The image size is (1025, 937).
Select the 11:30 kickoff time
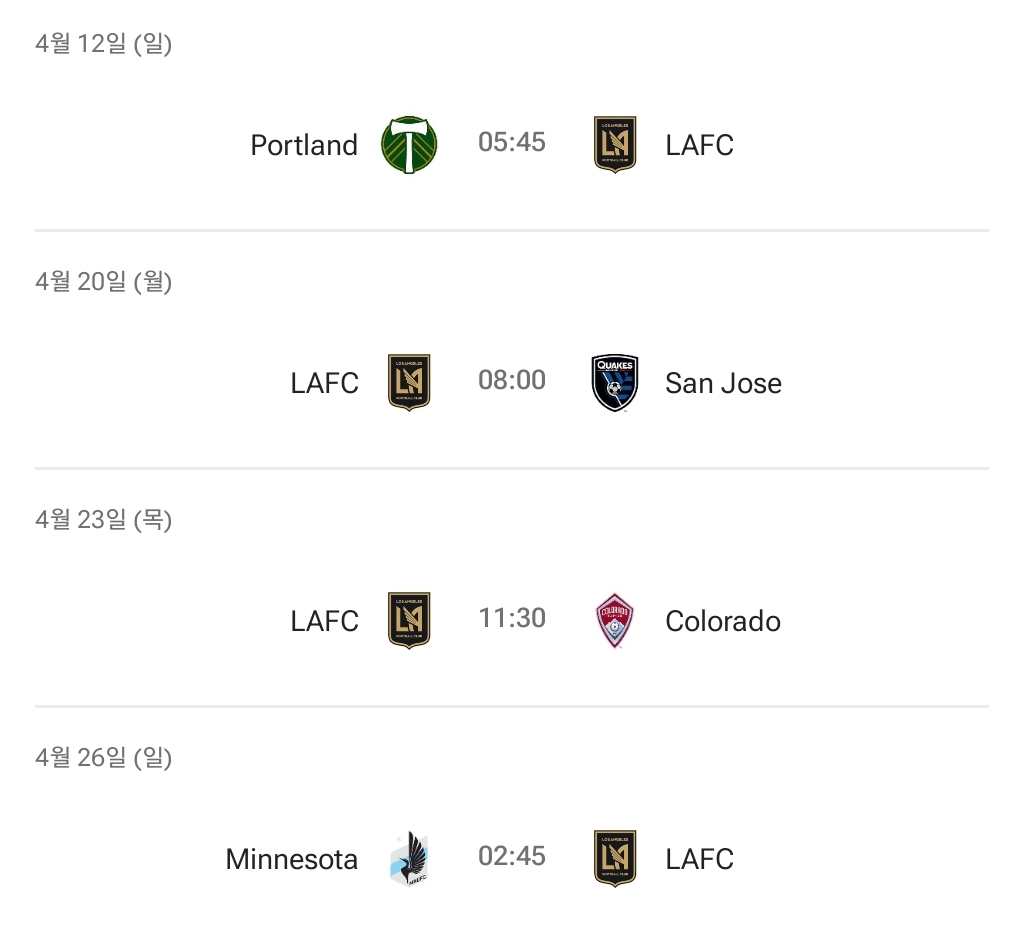(512, 618)
